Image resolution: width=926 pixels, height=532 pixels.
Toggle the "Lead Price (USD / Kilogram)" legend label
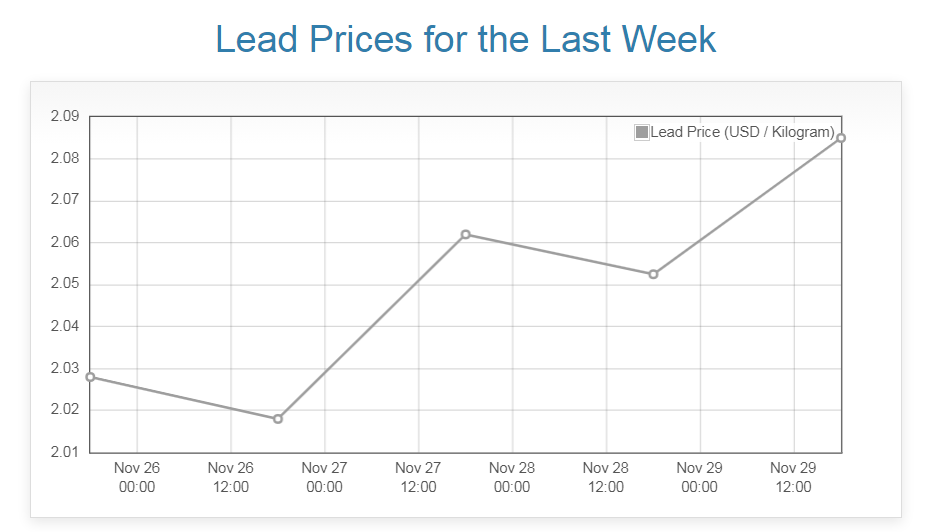pos(742,132)
